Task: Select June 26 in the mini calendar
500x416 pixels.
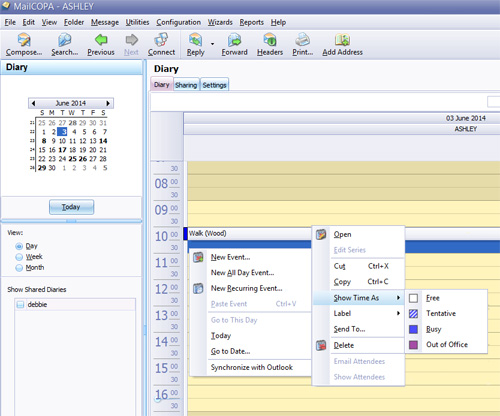Action: [x=83, y=159]
